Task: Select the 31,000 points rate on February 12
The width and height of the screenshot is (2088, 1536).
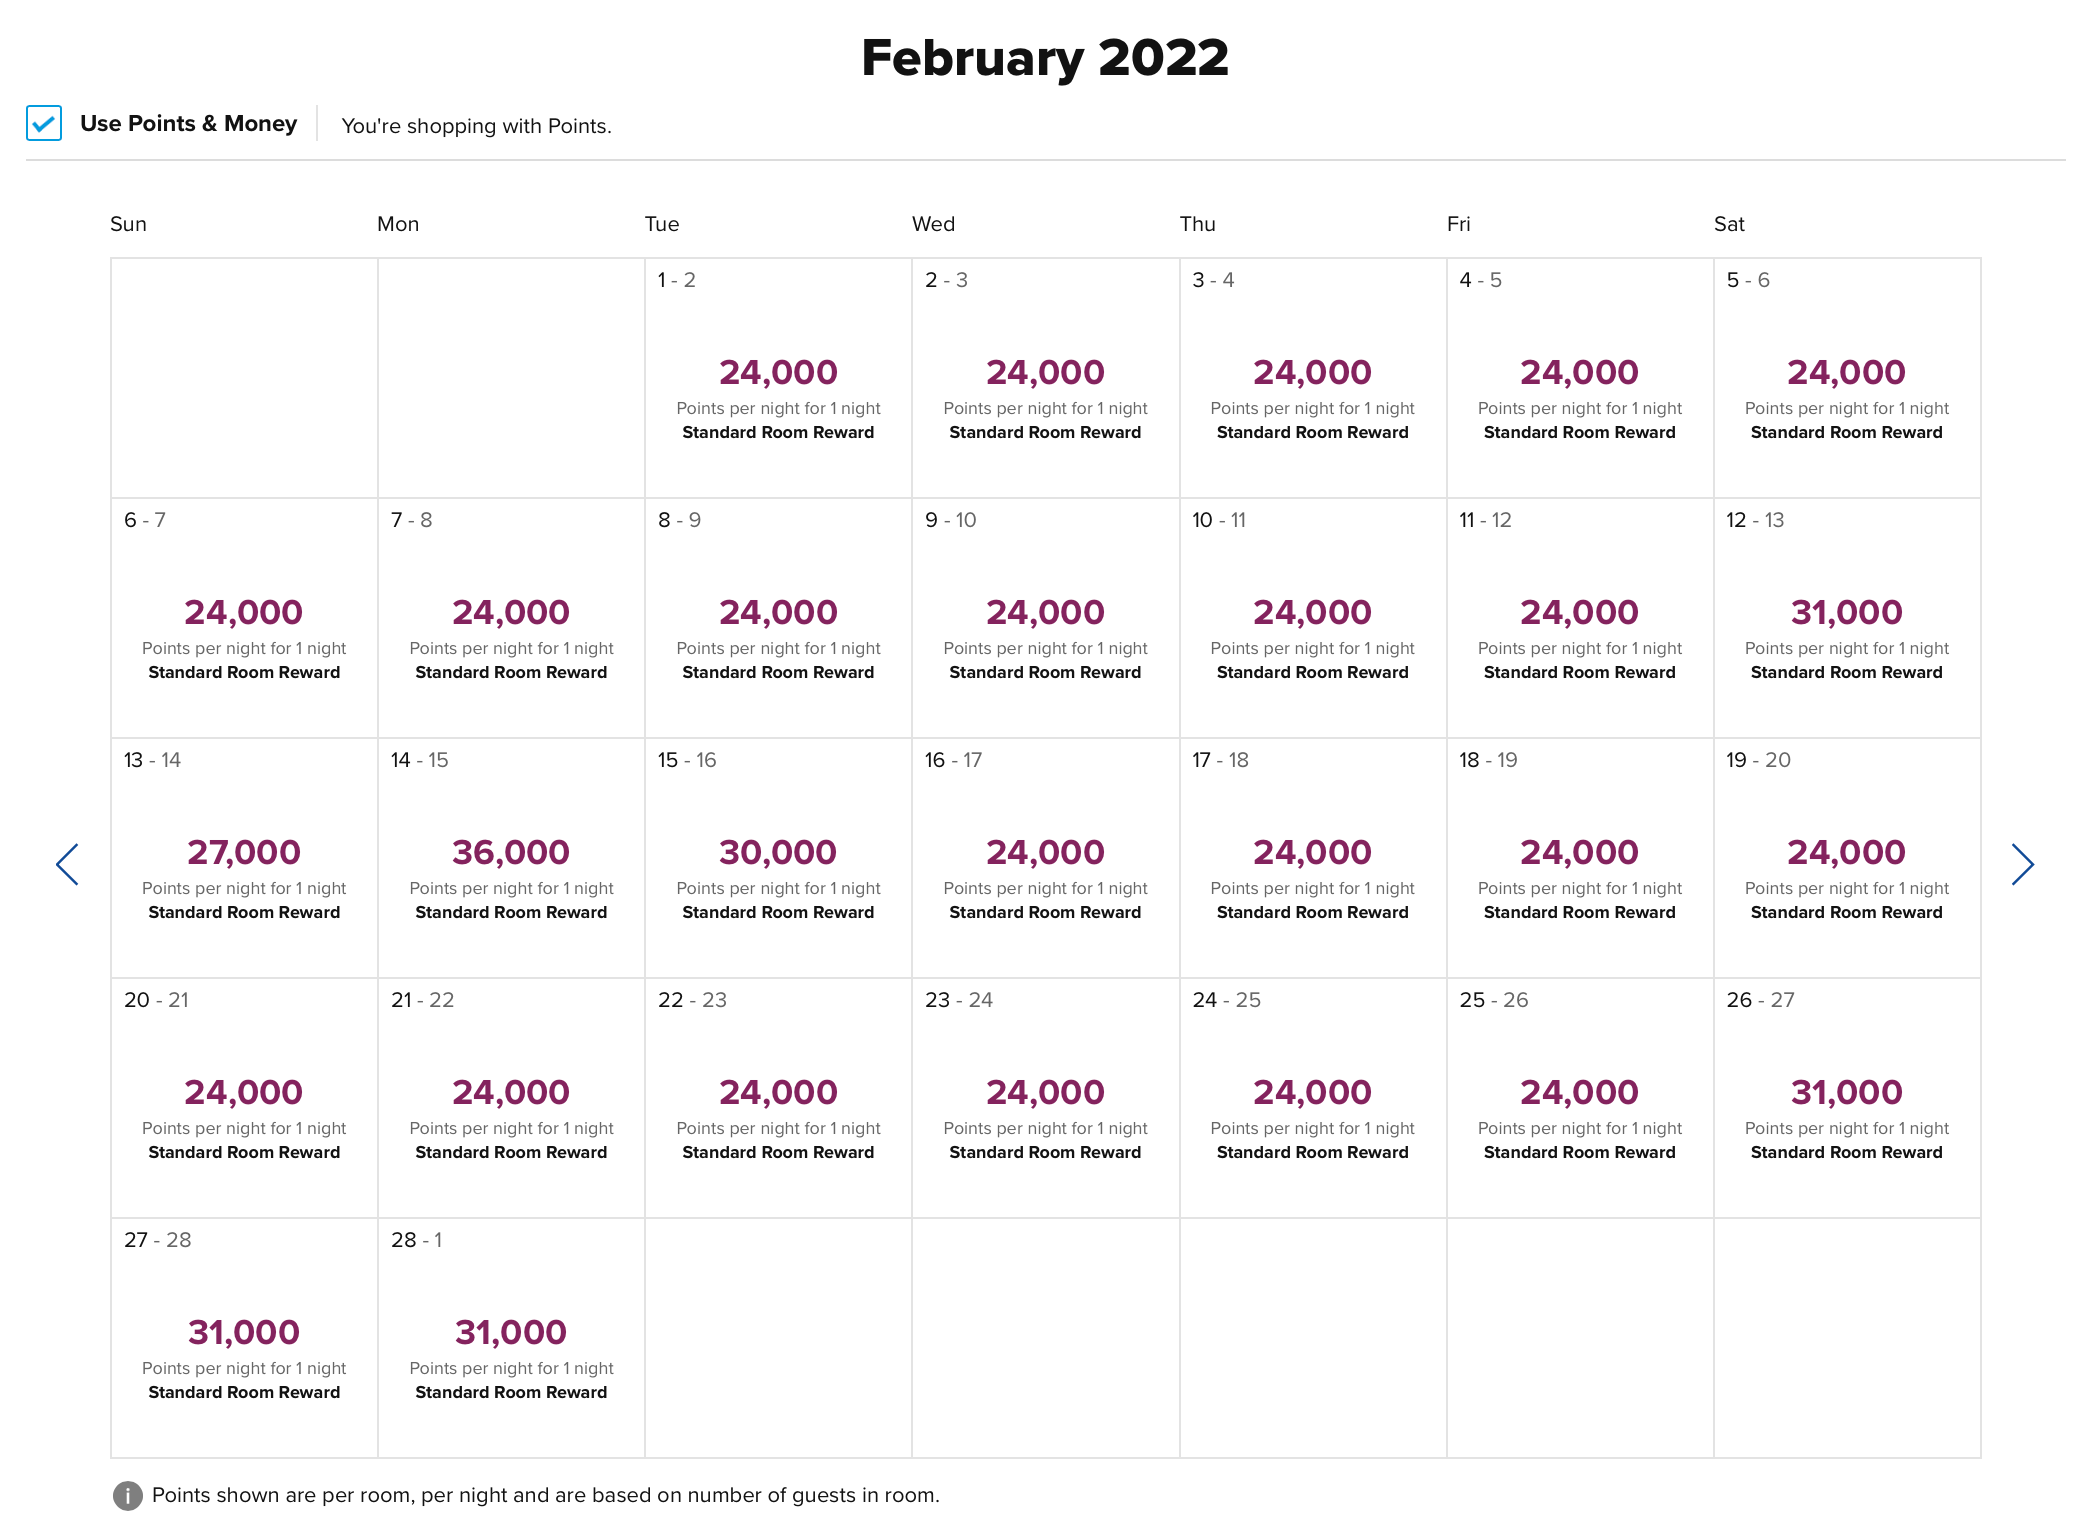Action: coord(1846,611)
